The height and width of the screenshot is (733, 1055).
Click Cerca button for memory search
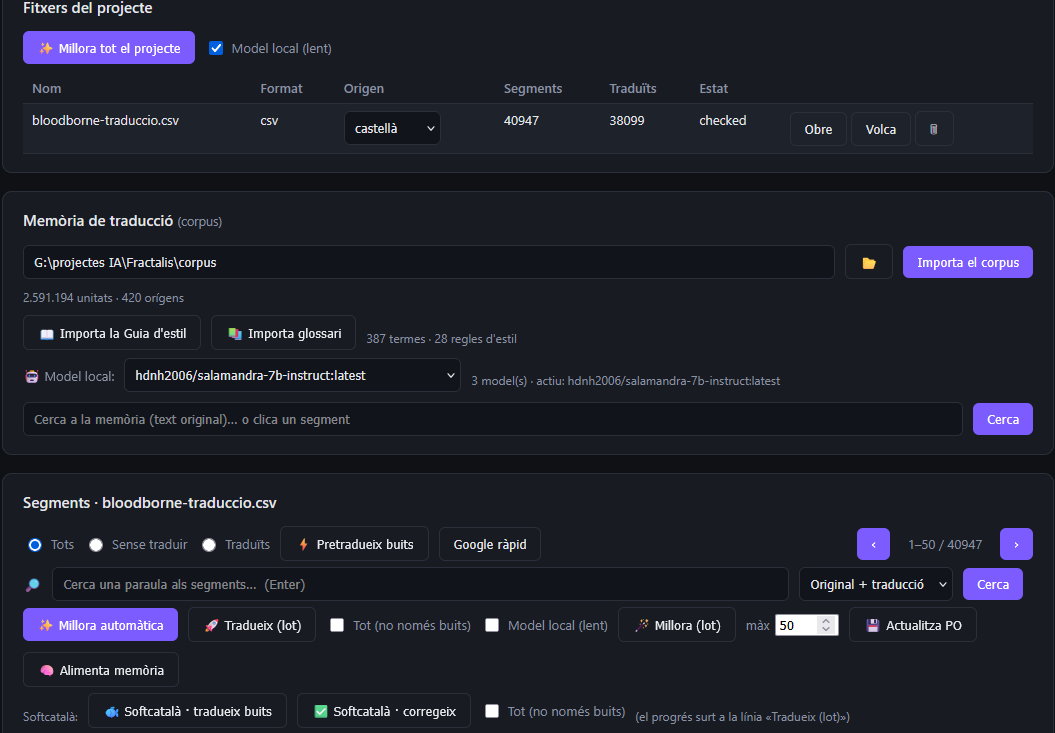[1003, 419]
